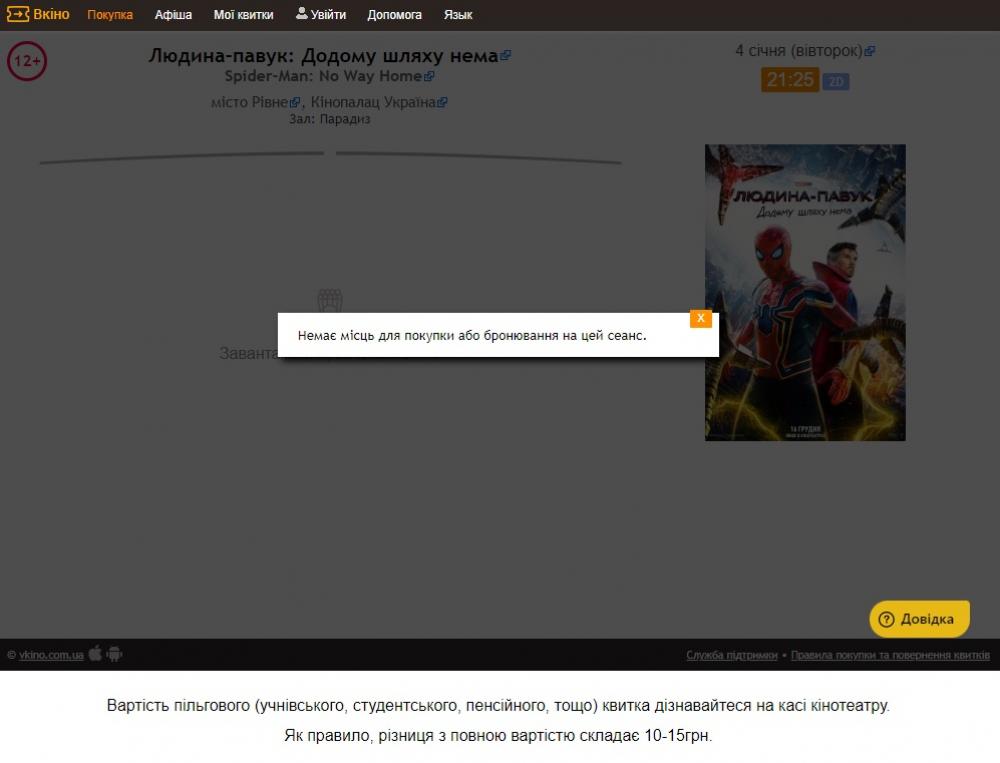Viewport: 1000px width, 763px height.
Task: Open the Android app icon in footer
Action: point(115,654)
